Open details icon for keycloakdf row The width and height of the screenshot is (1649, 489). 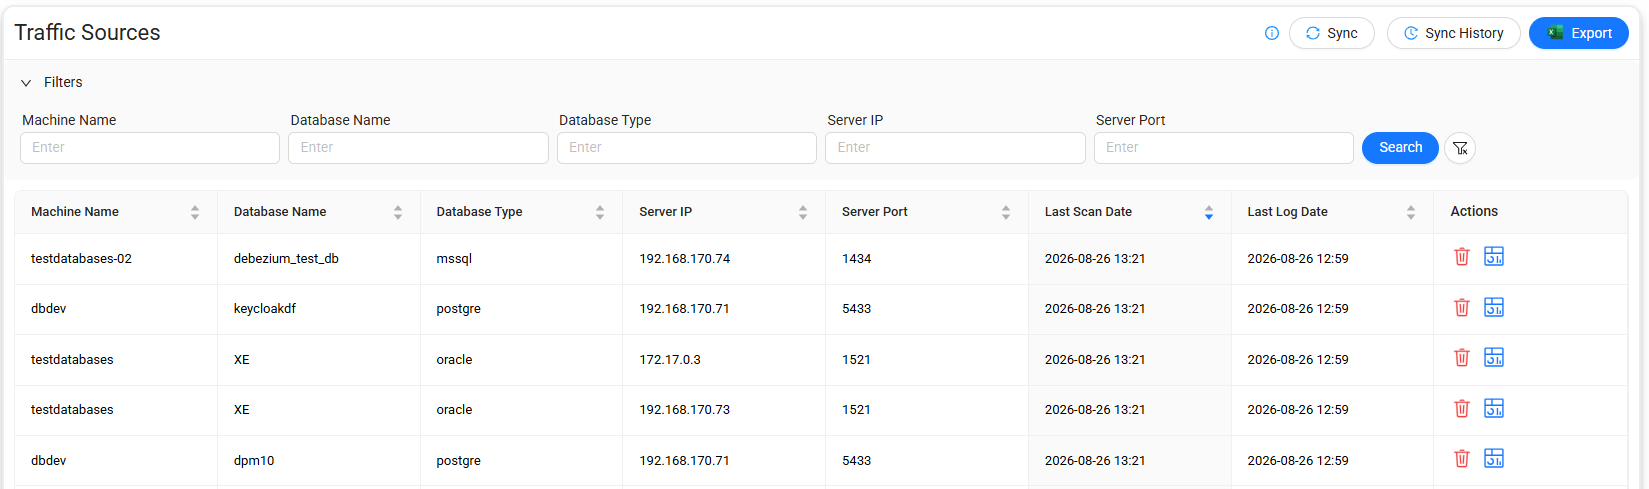(x=1494, y=307)
